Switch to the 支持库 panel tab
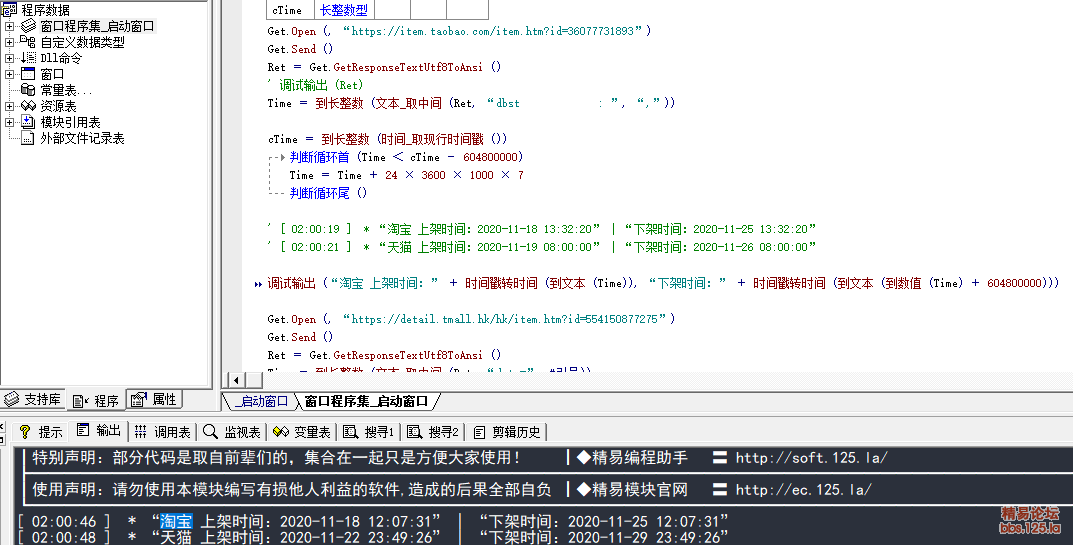1073x545 pixels. point(32,400)
